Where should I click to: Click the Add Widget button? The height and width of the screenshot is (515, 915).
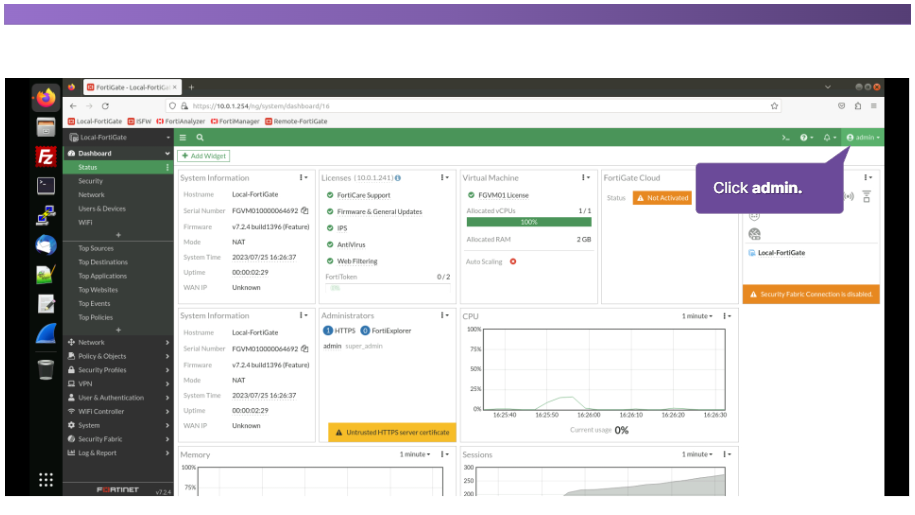pos(204,156)
